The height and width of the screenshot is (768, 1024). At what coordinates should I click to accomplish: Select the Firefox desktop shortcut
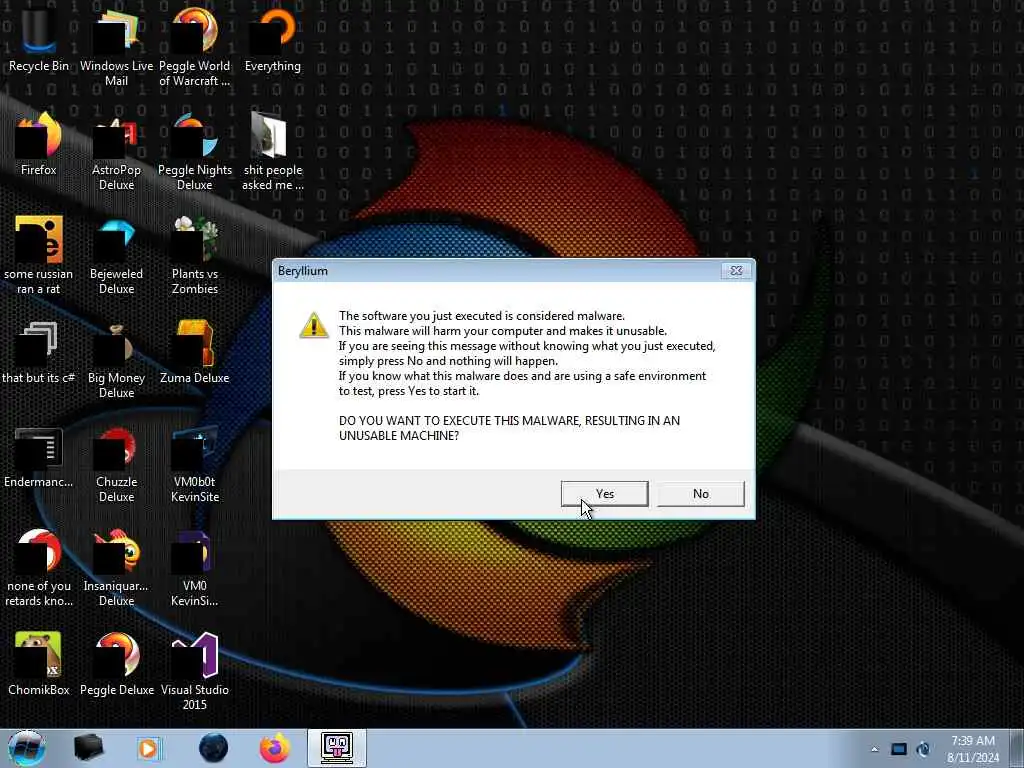click(39, 144)
